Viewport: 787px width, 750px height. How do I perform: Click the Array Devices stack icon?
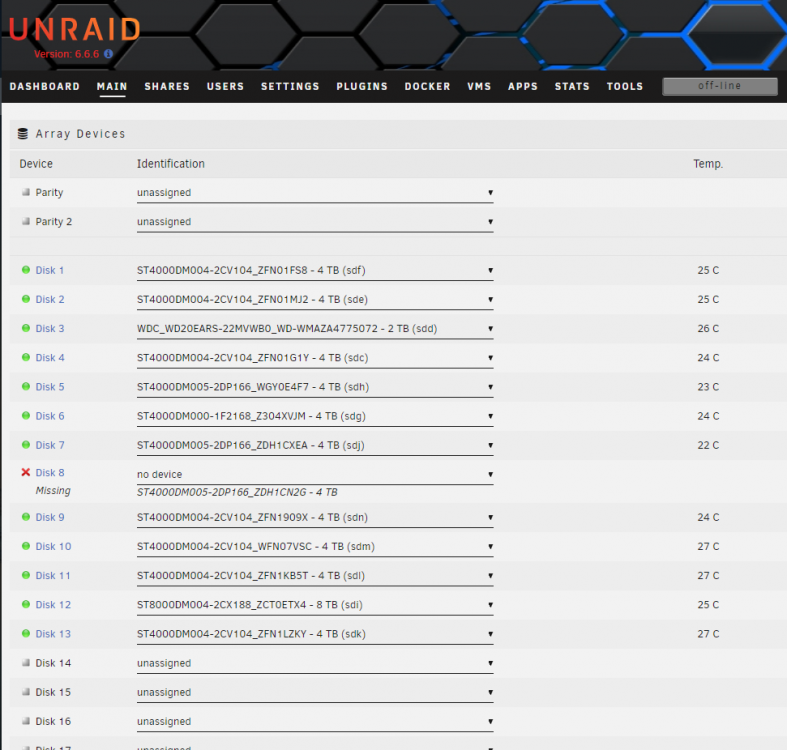23,134
